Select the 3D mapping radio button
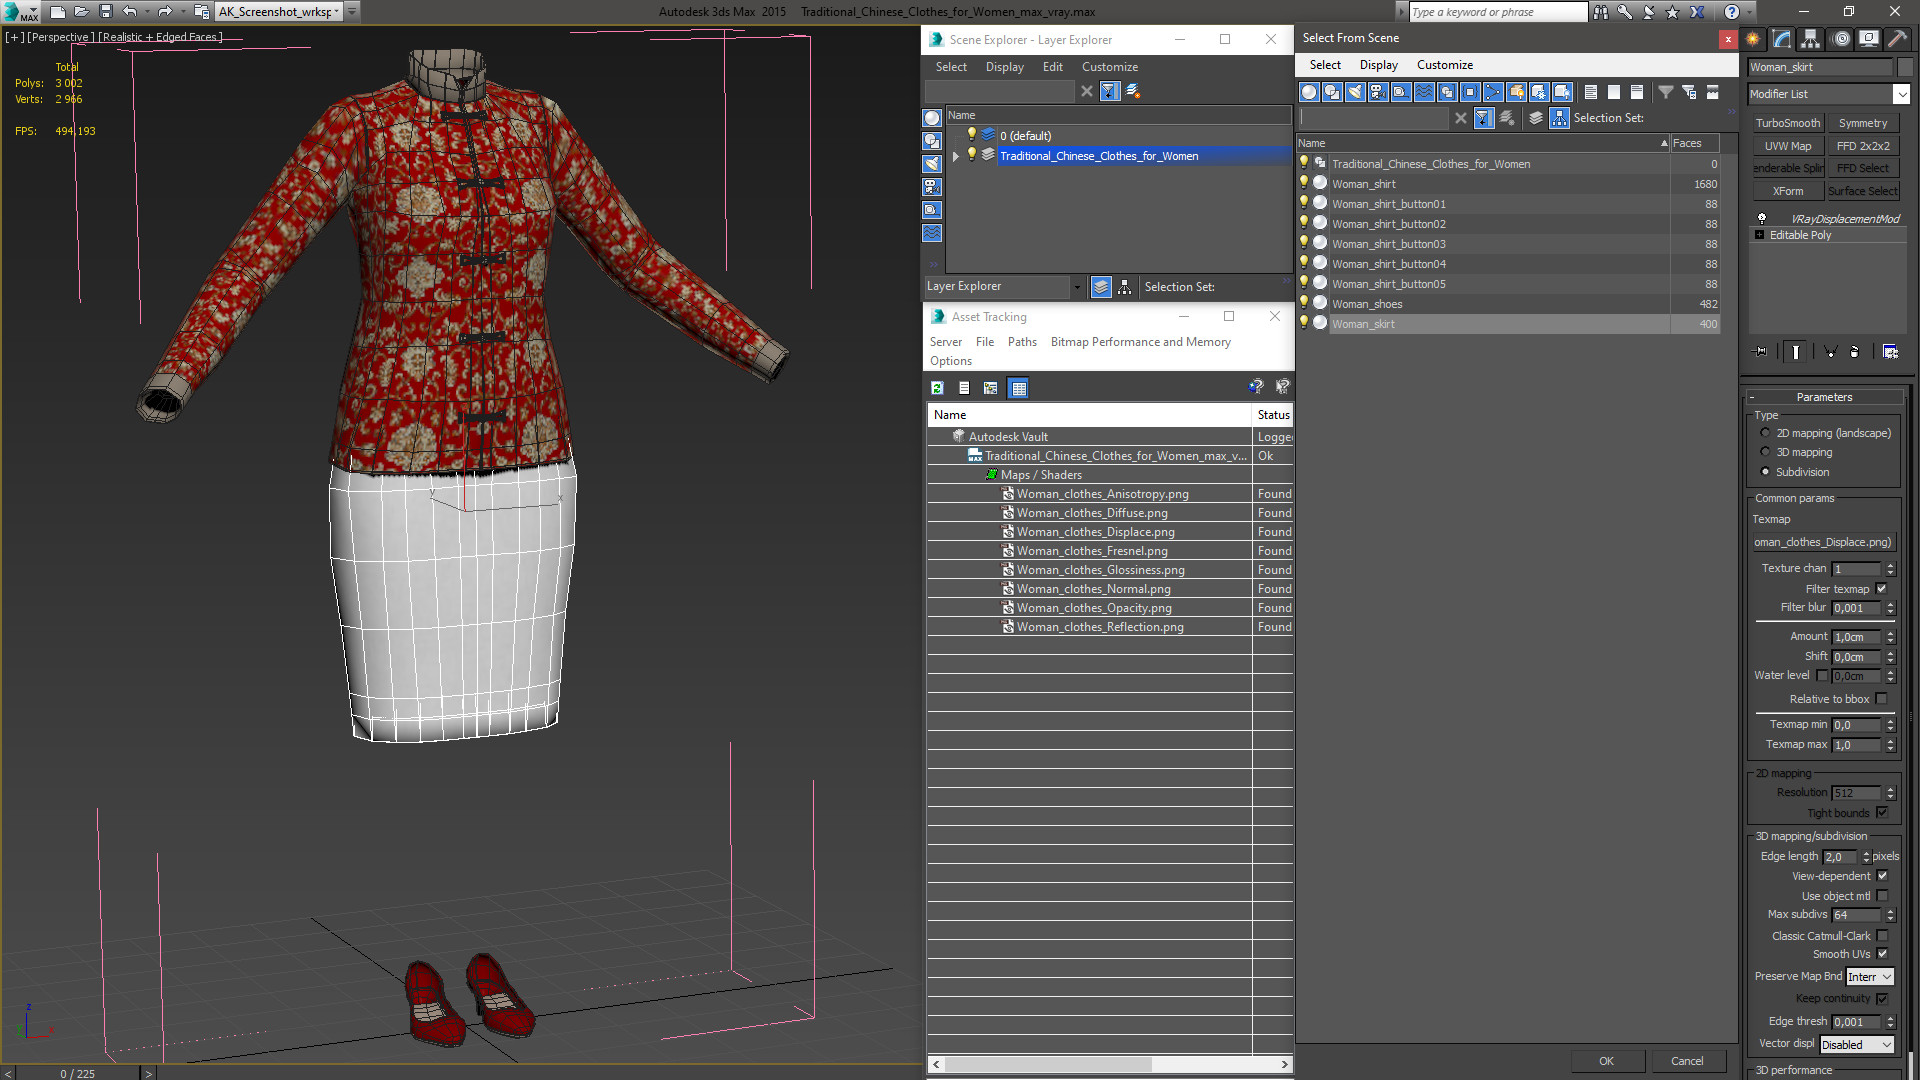The width and height of the screenshot is (1920, 1080). (1765, 452)
